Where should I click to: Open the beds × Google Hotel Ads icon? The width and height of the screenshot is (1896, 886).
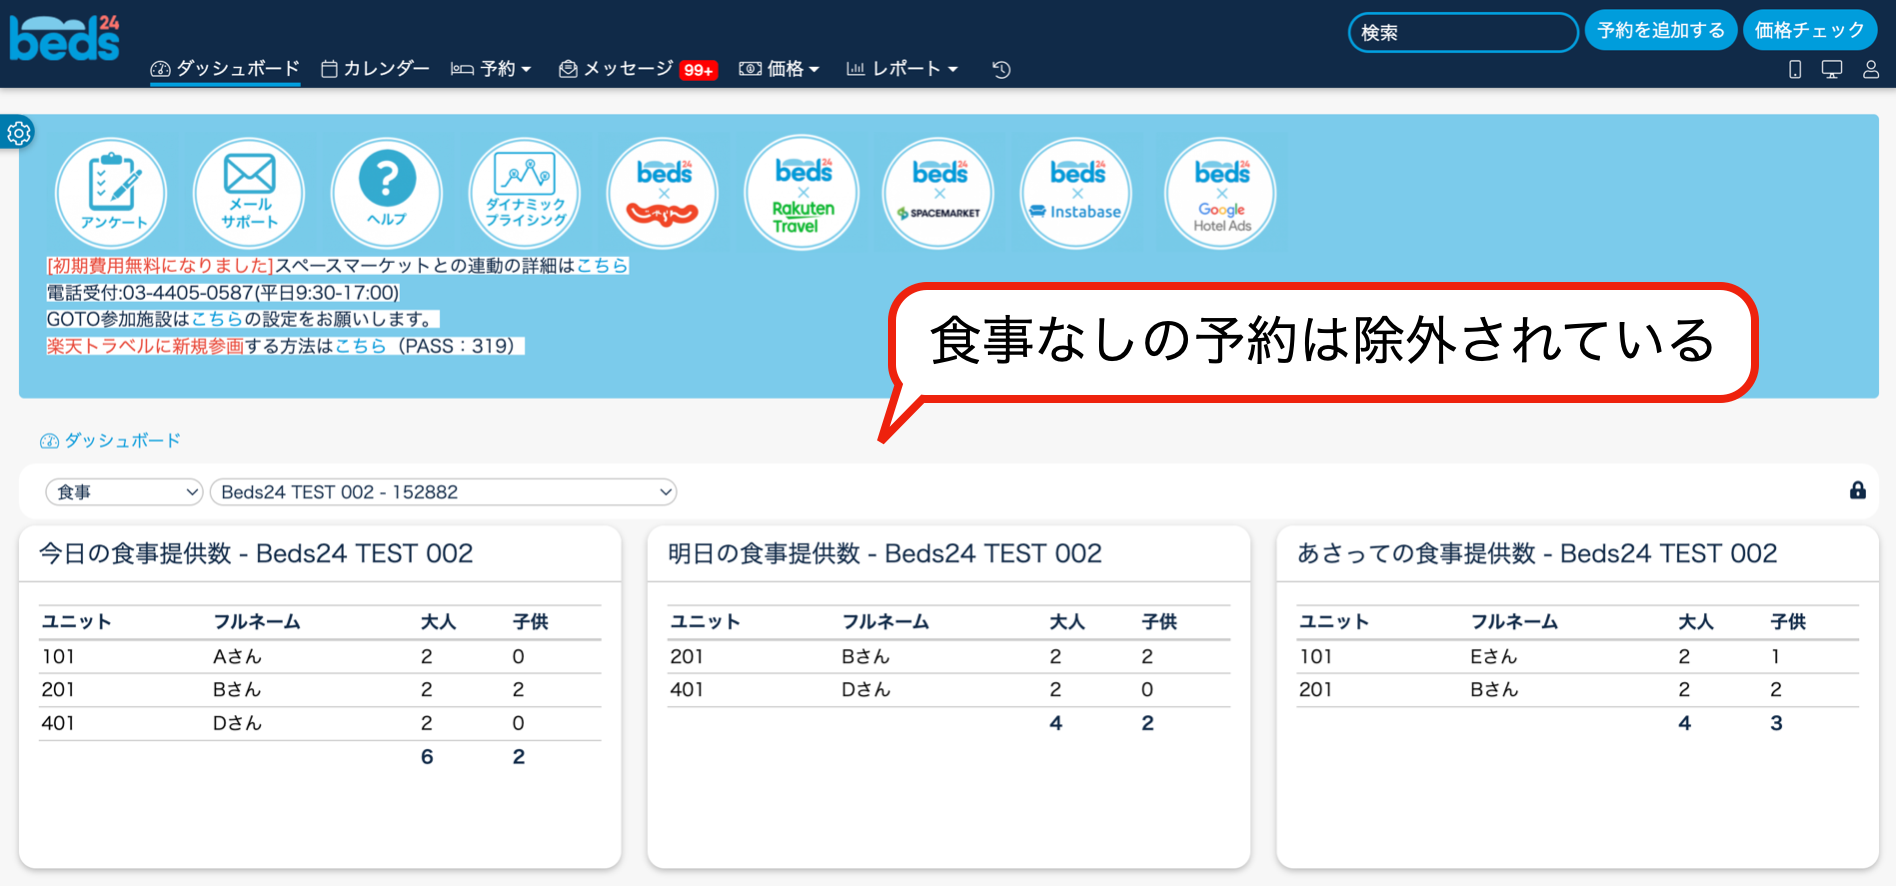coord(1221,192)
